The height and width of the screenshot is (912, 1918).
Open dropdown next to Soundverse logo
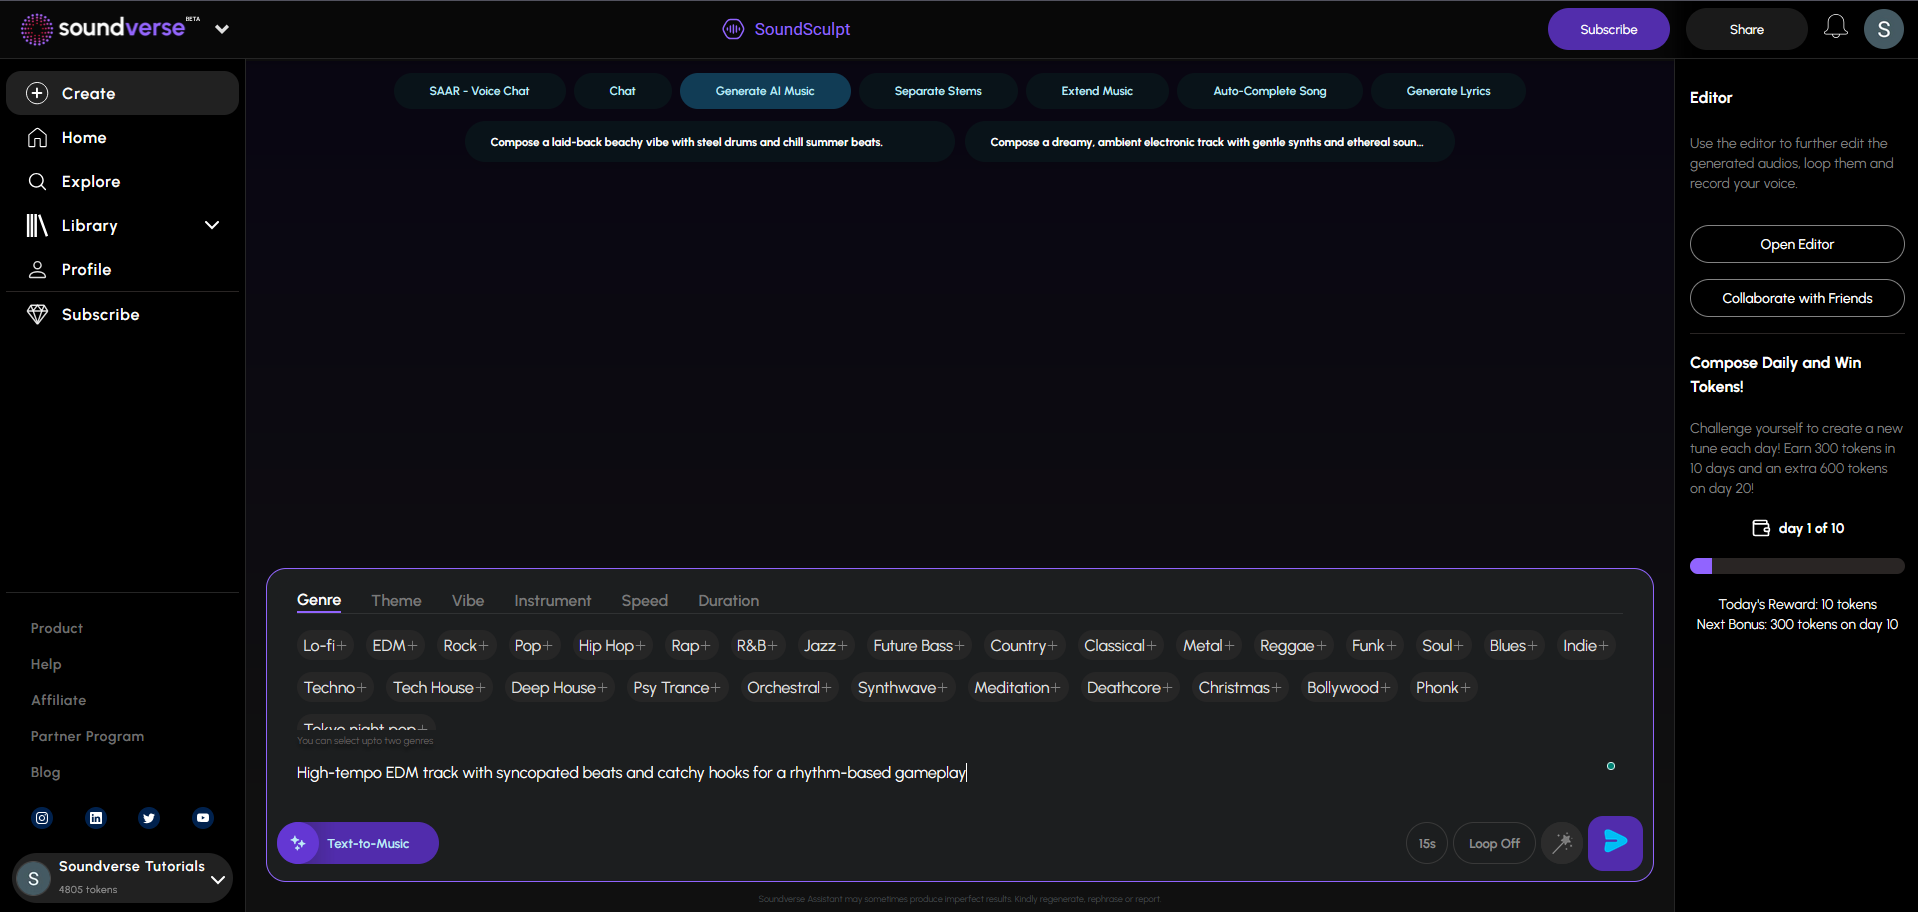click(222, 29)
